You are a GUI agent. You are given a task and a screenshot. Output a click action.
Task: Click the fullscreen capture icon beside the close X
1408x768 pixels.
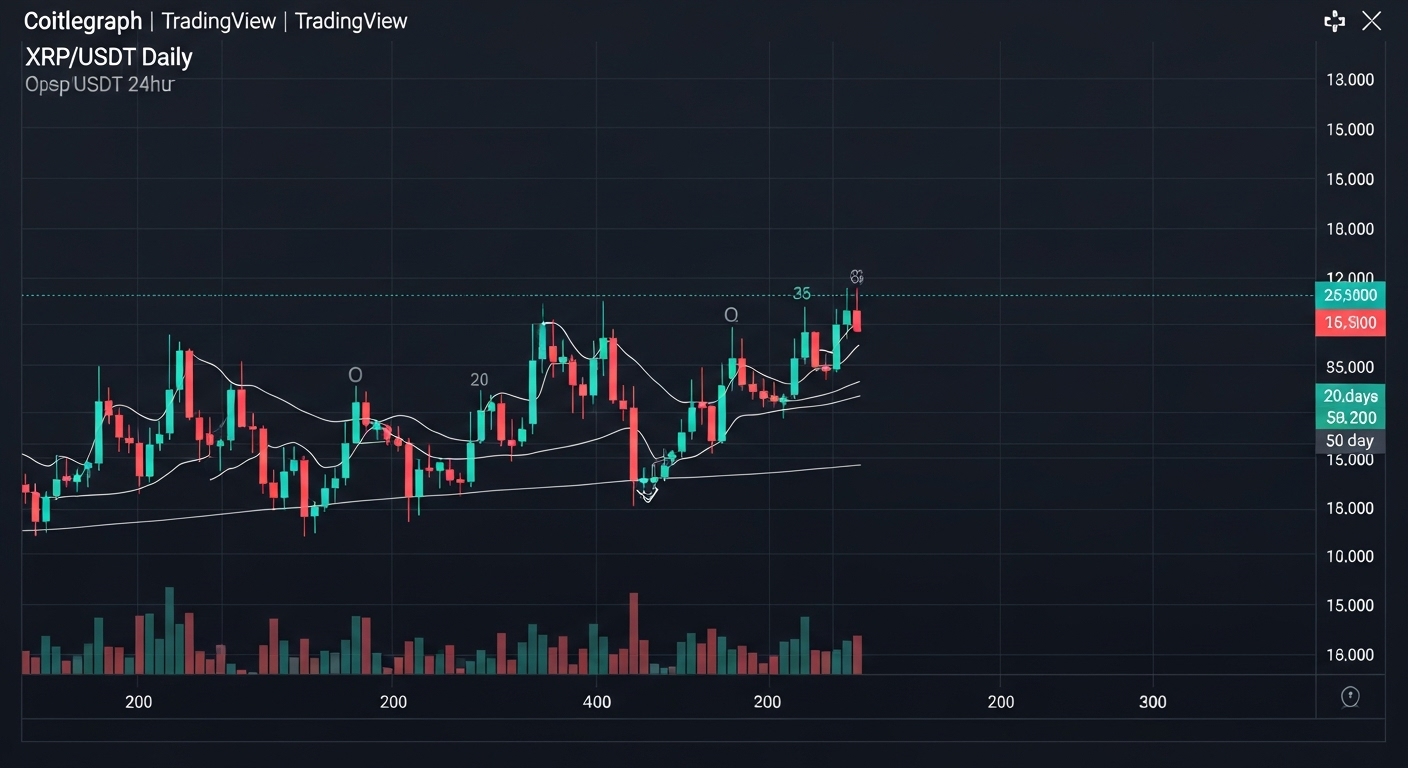(x=1335, y=21)
